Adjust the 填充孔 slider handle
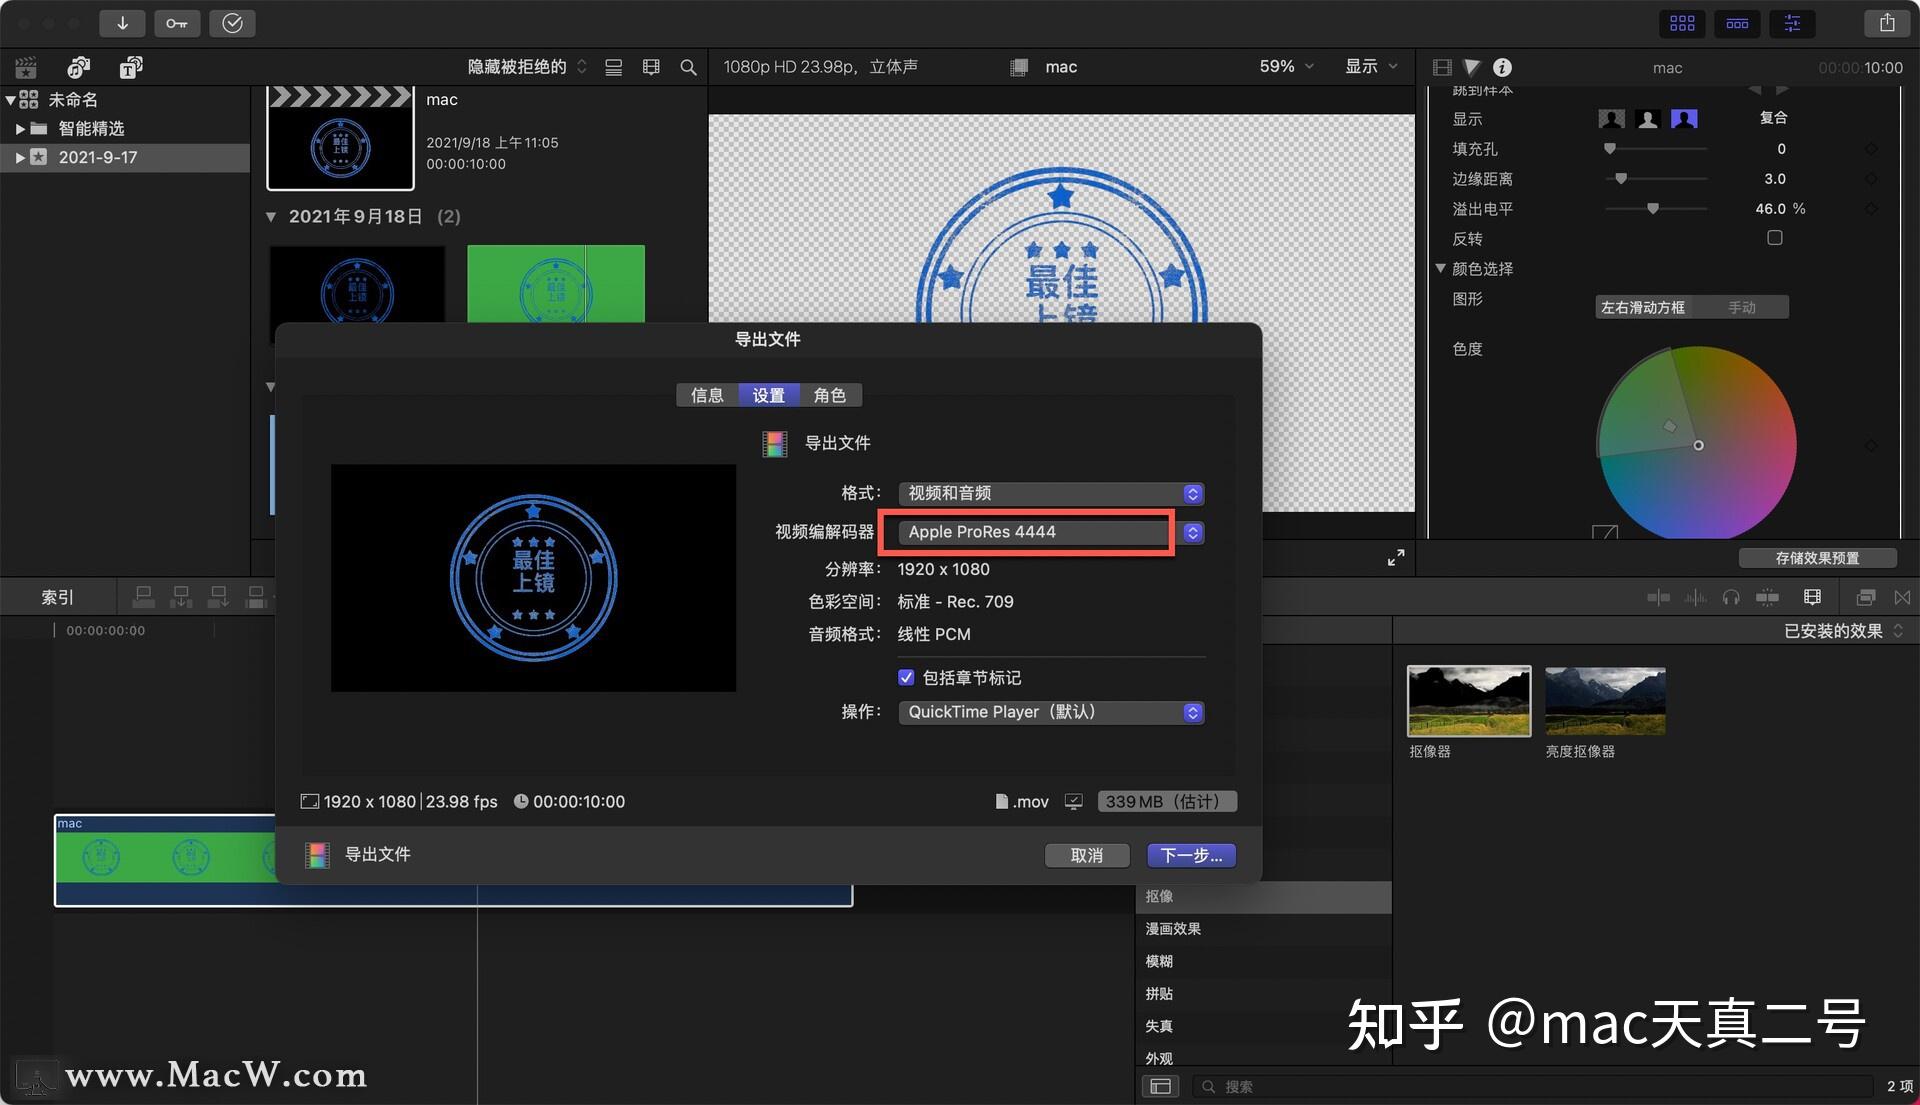The height and width of the screenshot is (1105, 1920). 1610,148
